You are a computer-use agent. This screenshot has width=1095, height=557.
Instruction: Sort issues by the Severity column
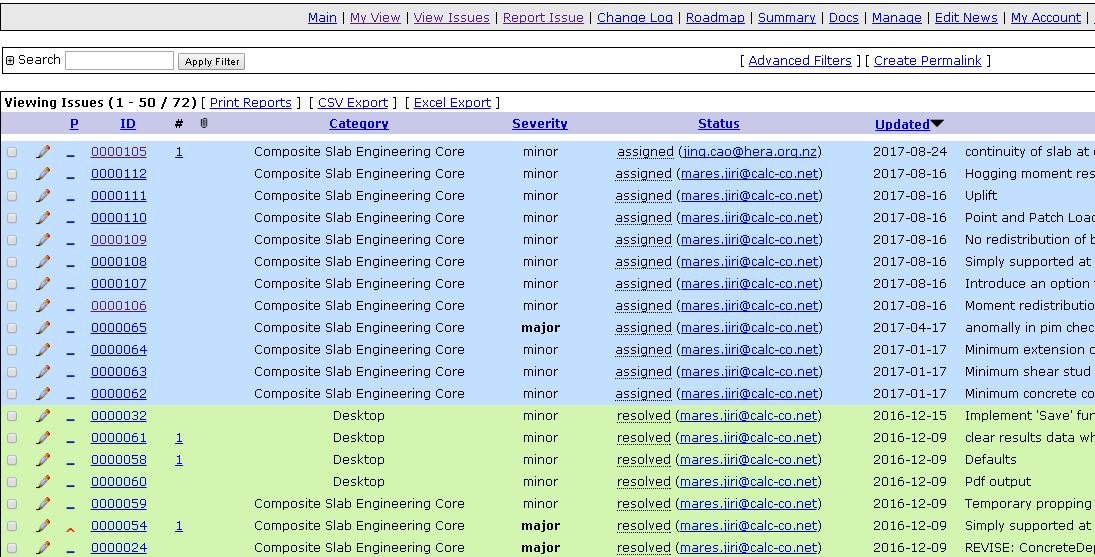tap(539, 124)
